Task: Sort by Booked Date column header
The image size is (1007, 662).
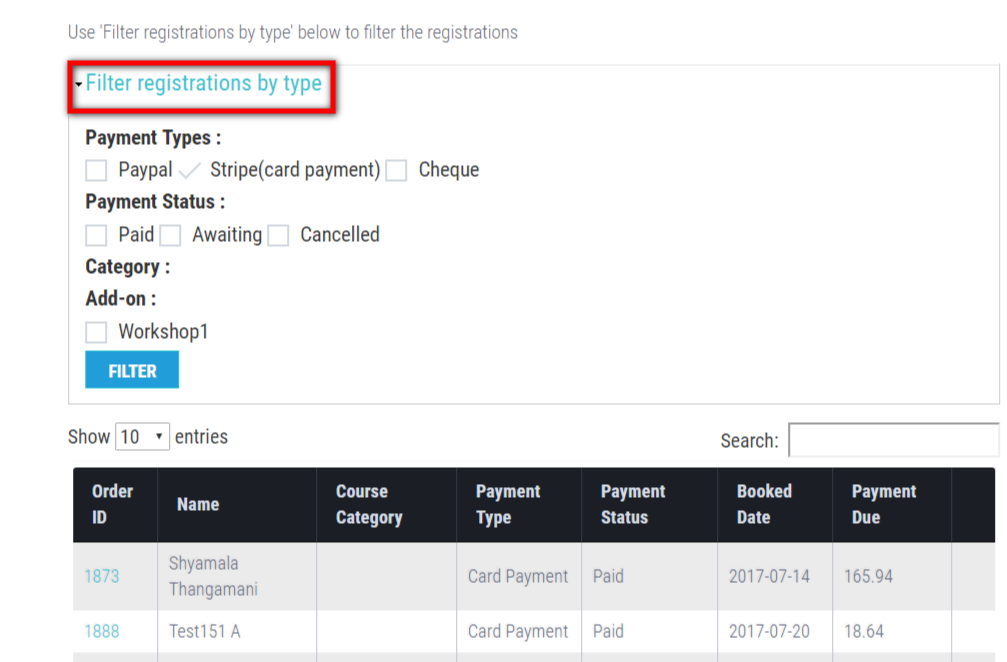Action: [775, 505]
